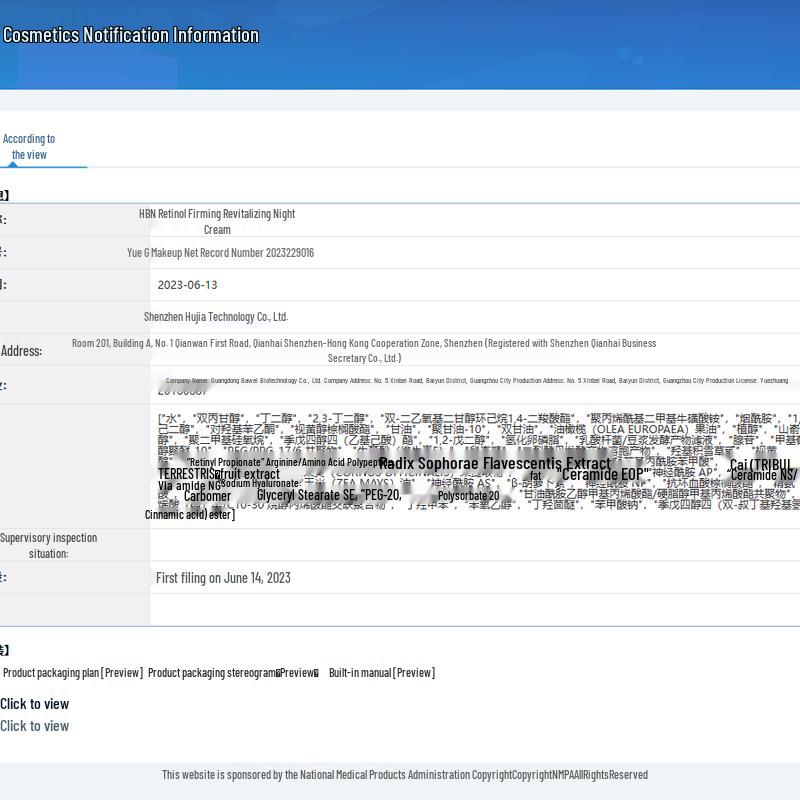Click the 'Carbomer' ingredient text
Viewport: 800px width, 800px height.
pyautogui.click(x=207, y=496)
